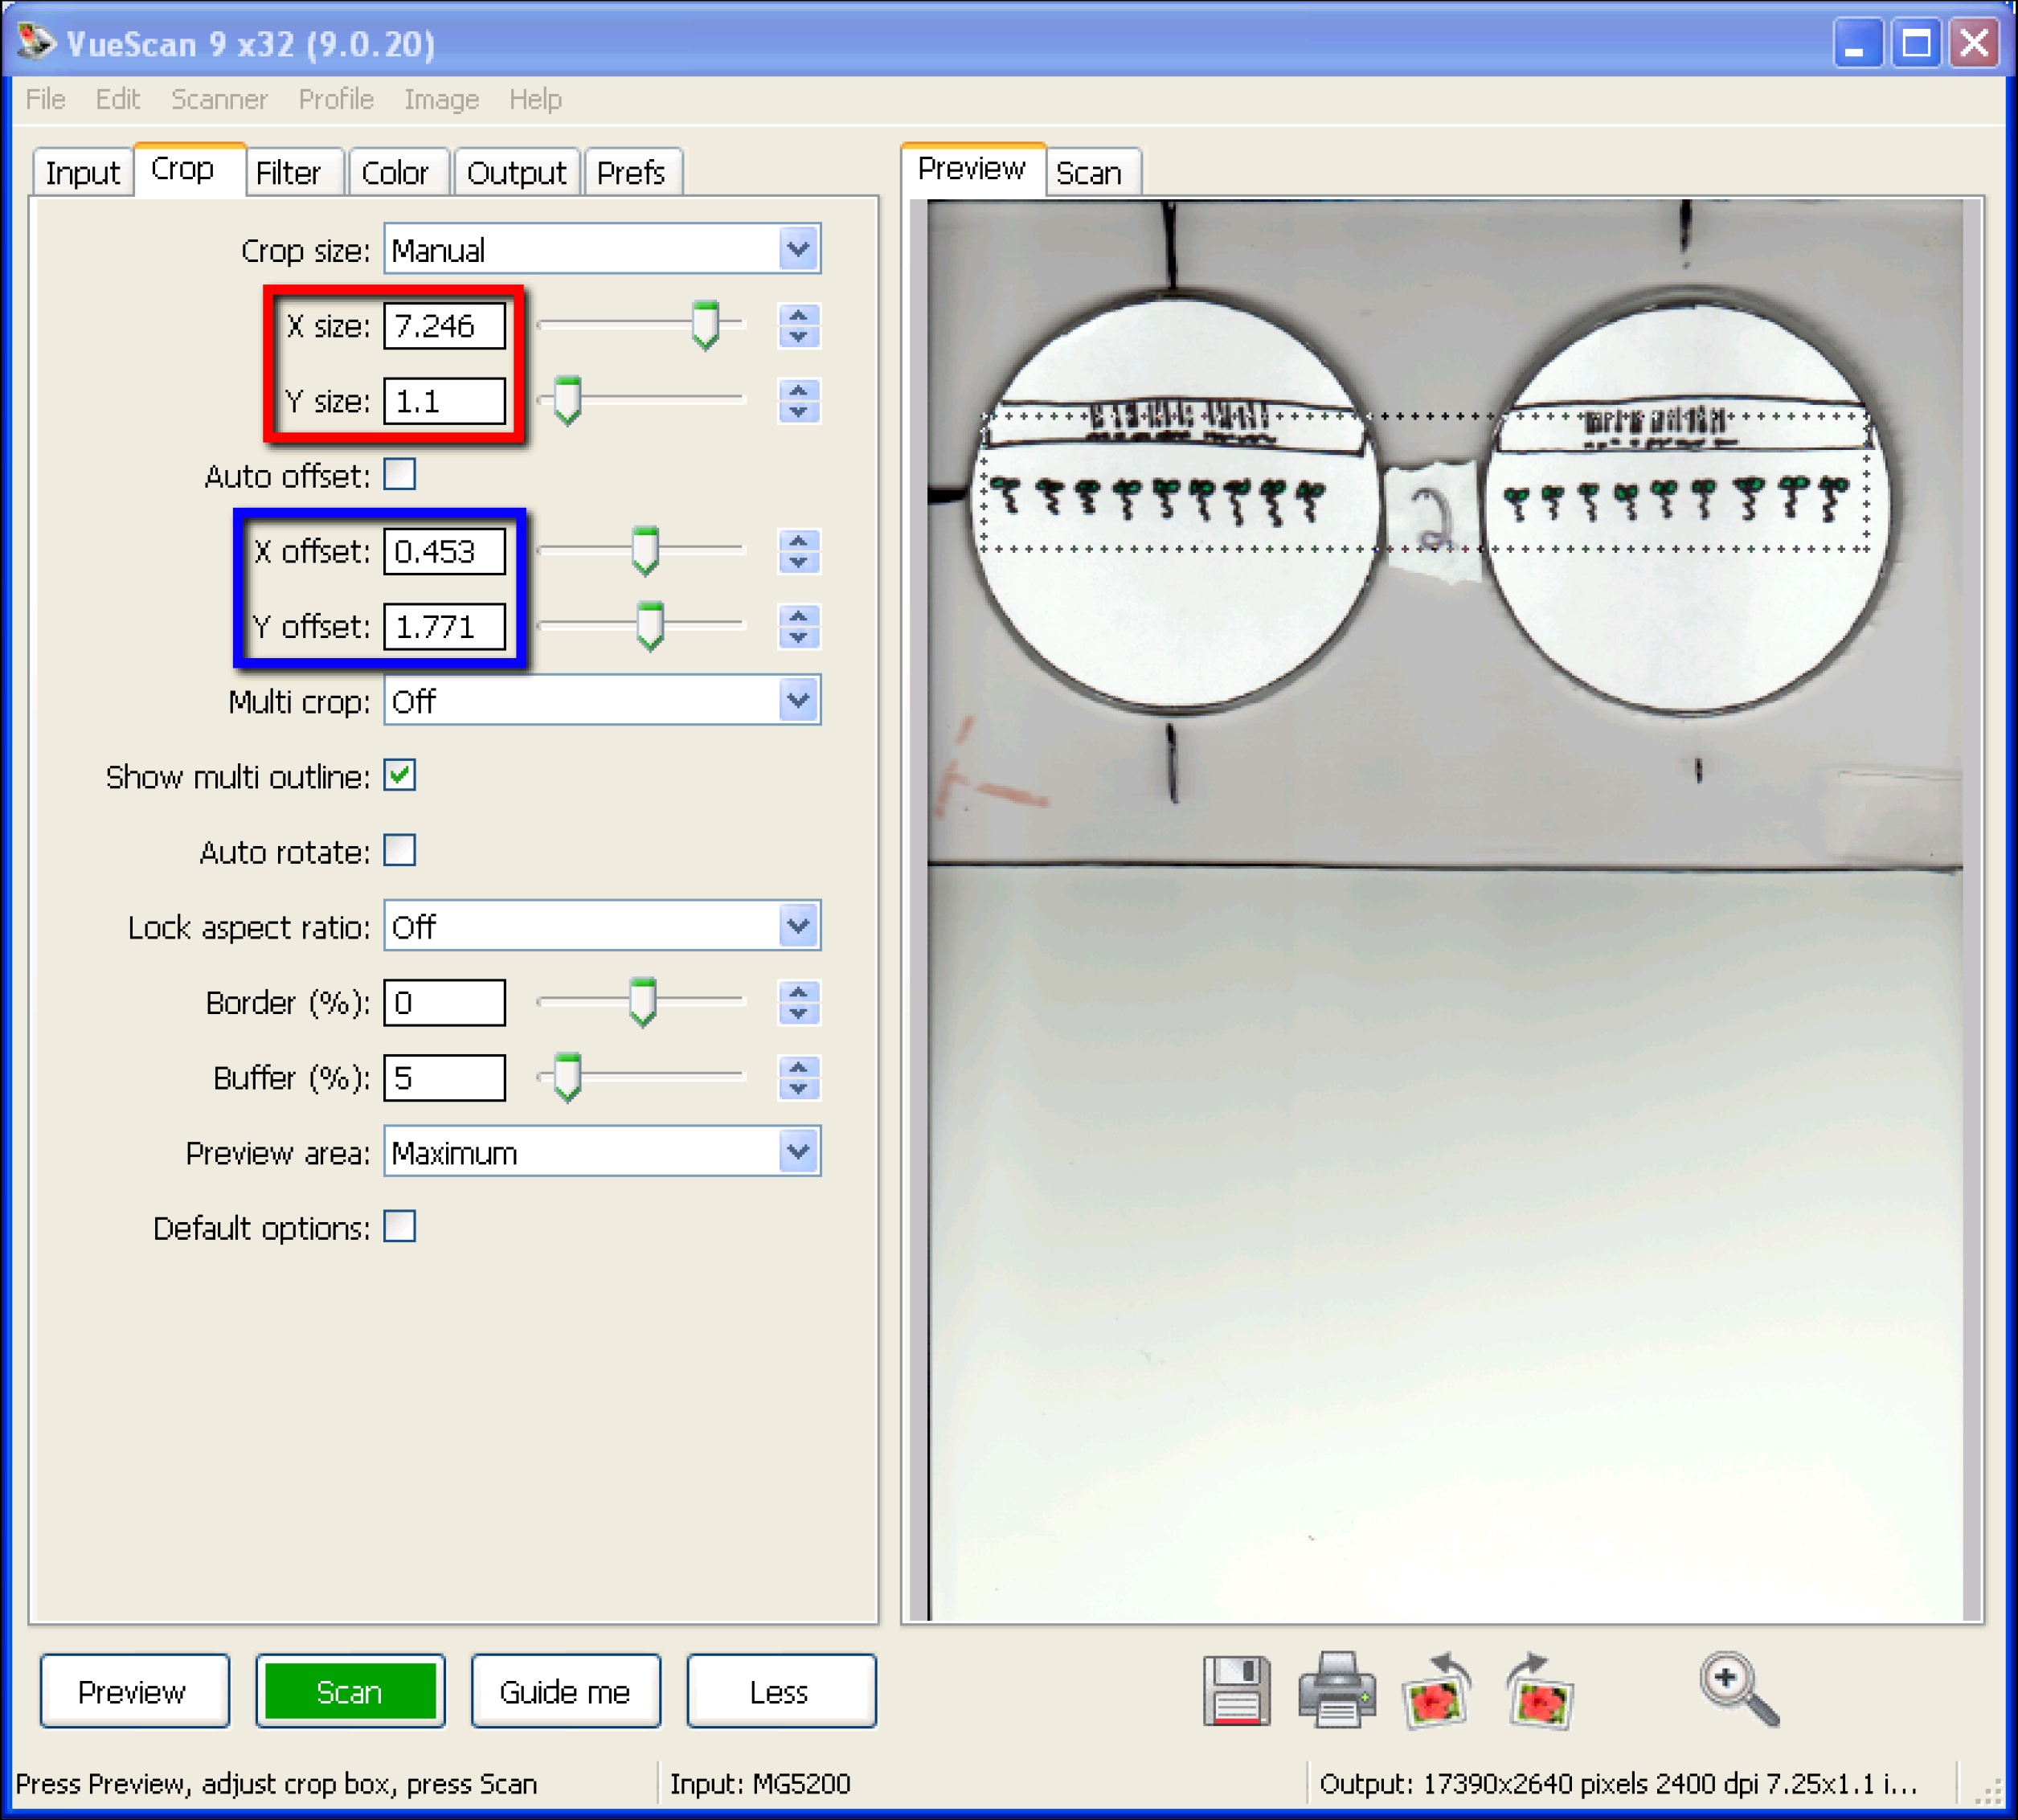This screenshot has height=1820, width=2018.
Task: Rotate image right using the flower icon
Action: pos(1540,1694)
